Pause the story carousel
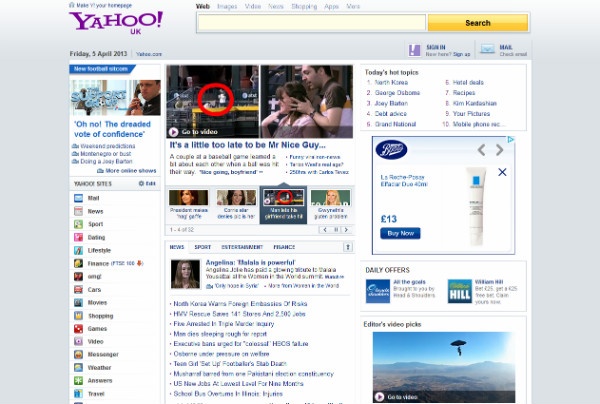The height and width of the screenshot is (404, 600). 336,230
